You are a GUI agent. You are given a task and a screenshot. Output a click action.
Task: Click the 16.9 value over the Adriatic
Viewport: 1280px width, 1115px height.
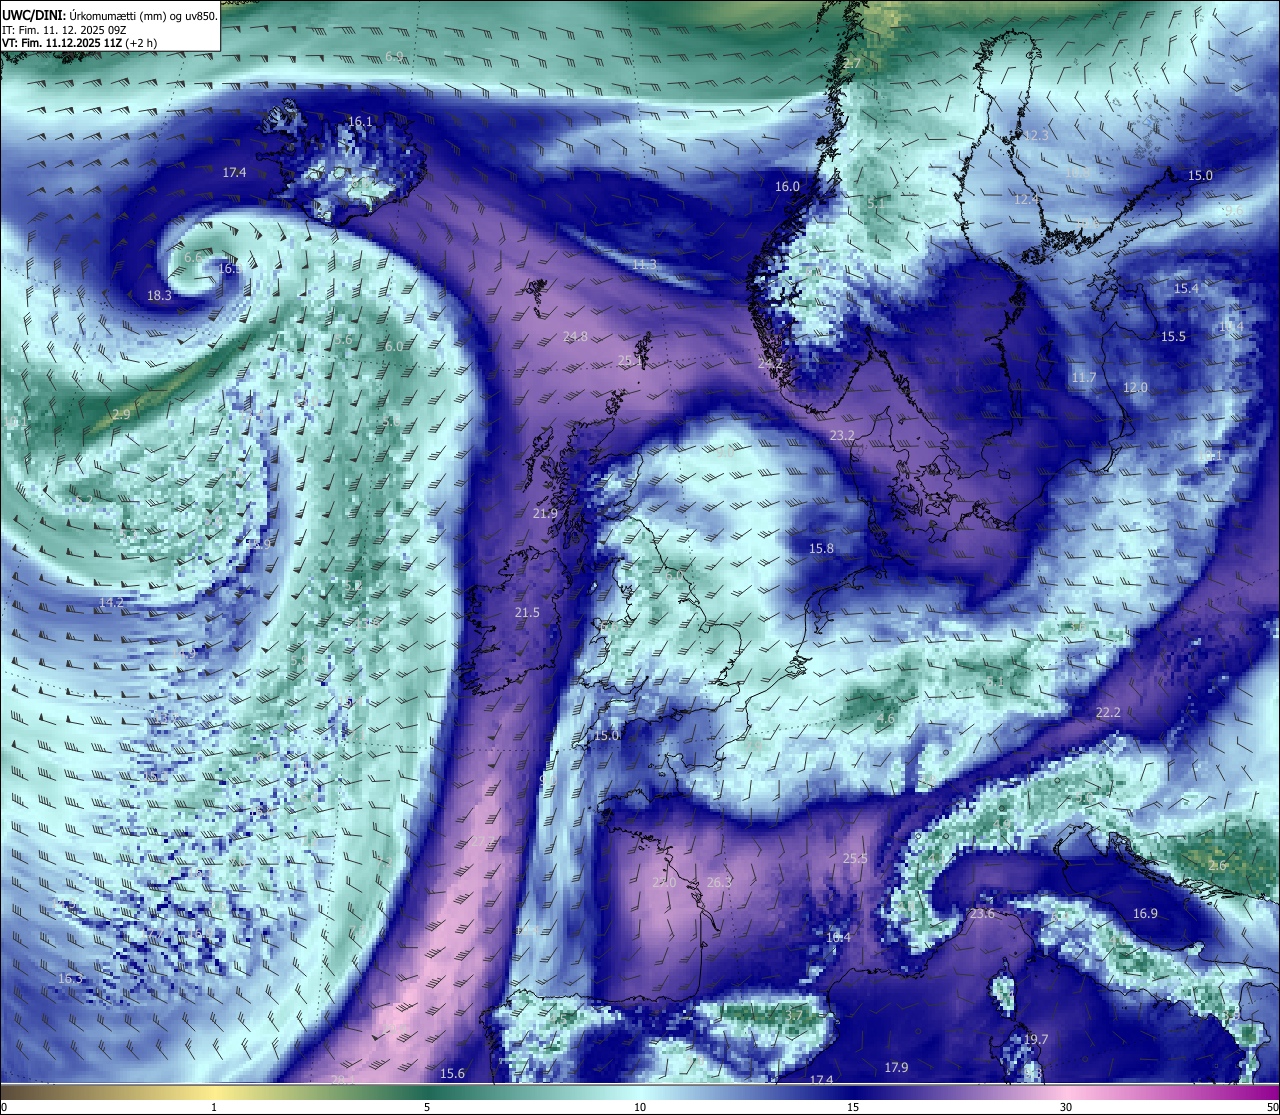coord(1145,914)
